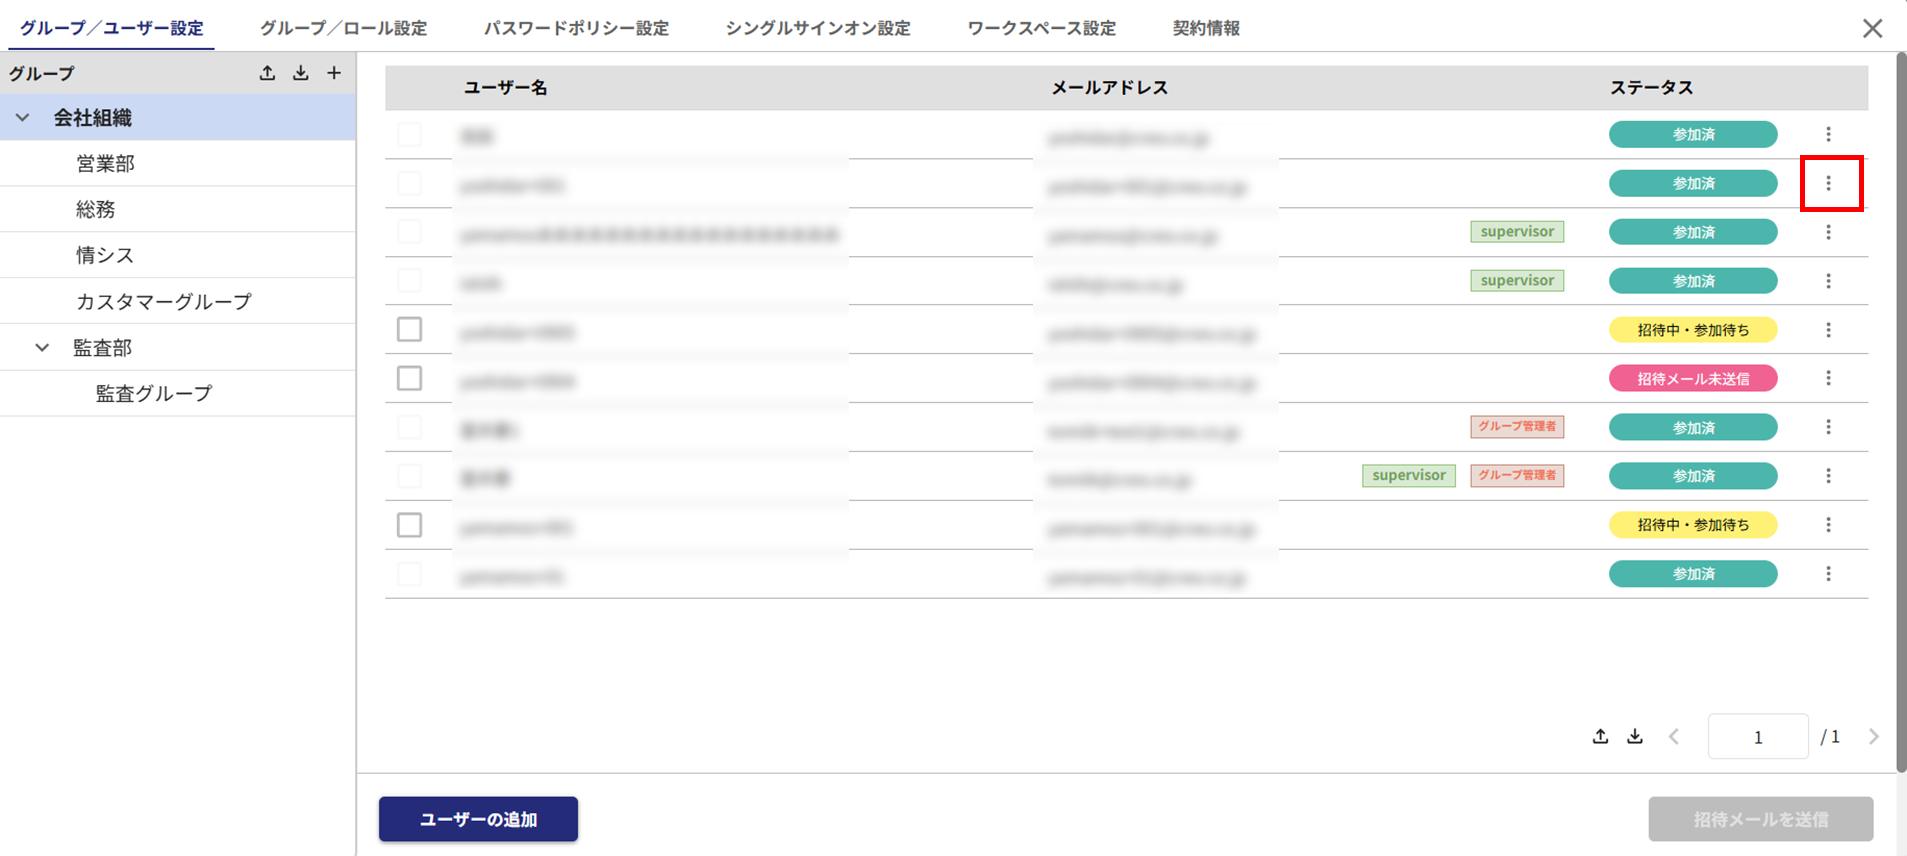The height and width of the screenshot is (856, 1907).
Task: Click the download icon beside the pagination
Action: pos(1635,737)
